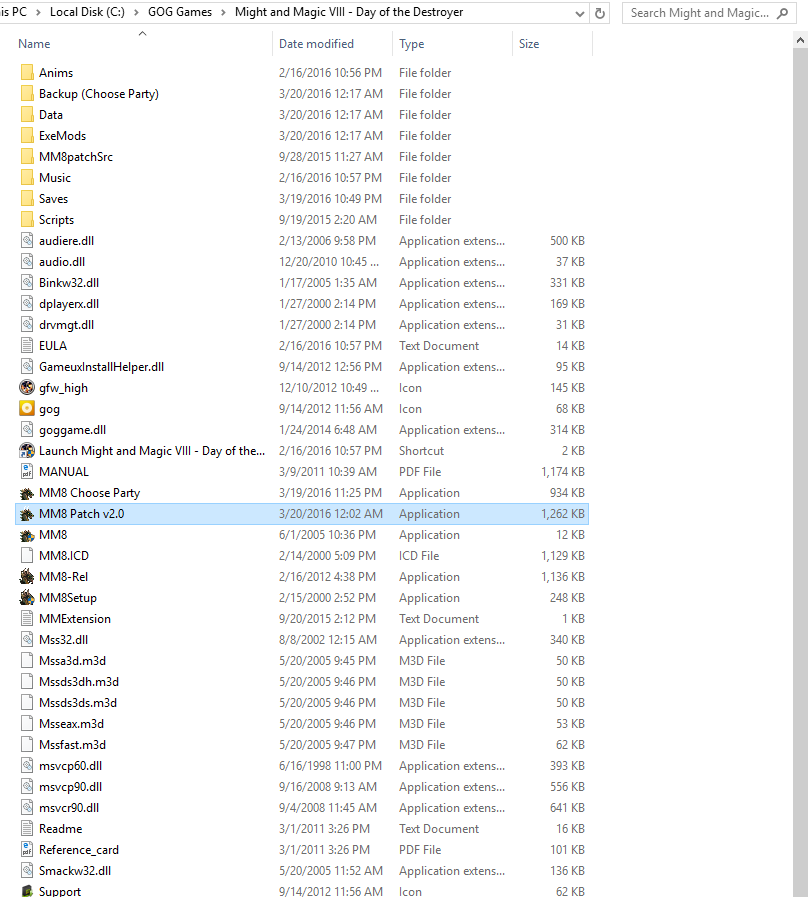The image size is (808, 897).
Task: Select the Reference_card PDF icon
Action: click(x=27, y=850)
